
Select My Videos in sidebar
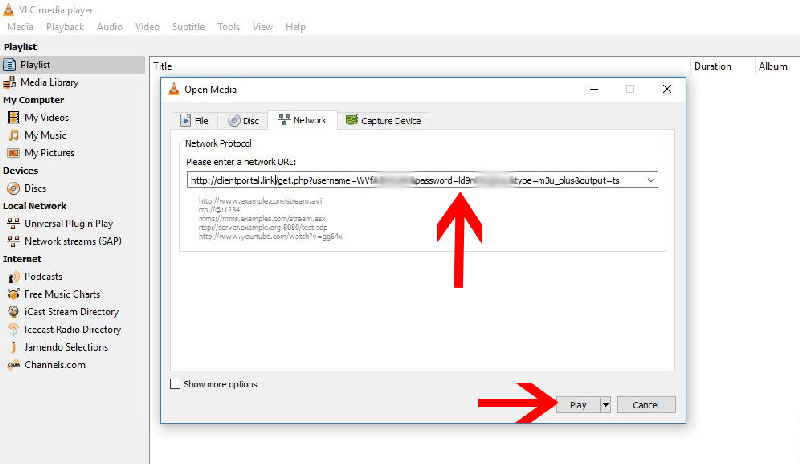[46, 117]
